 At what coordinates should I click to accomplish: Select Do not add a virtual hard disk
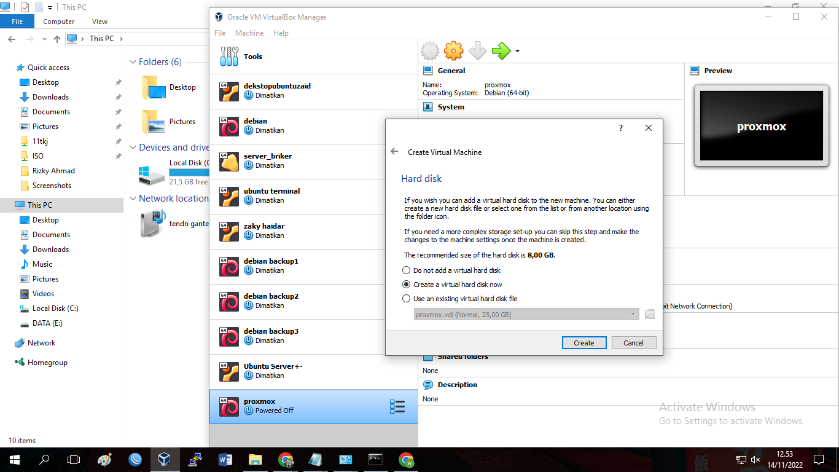click(x=406, y=270)
